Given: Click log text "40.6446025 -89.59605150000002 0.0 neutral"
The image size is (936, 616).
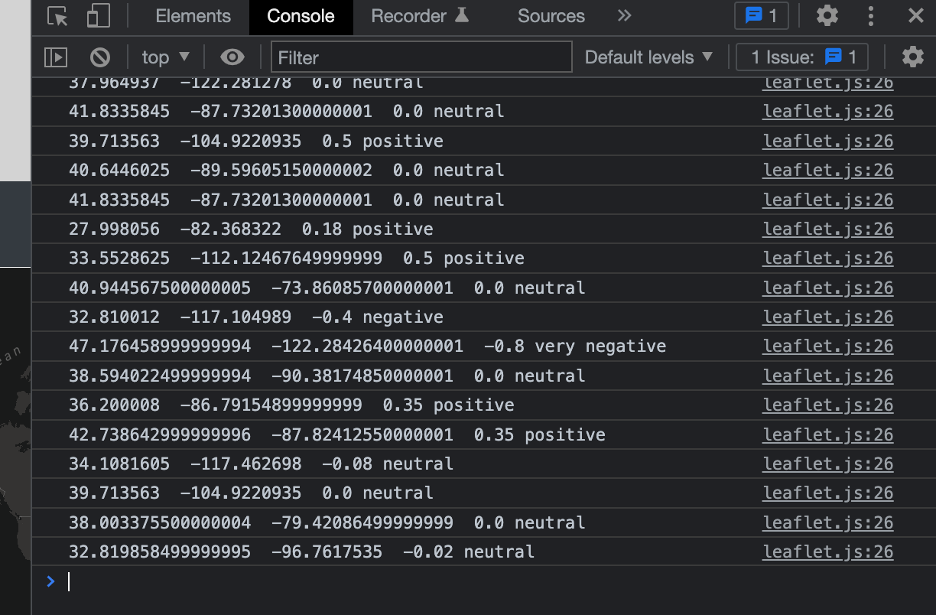Looking at the screenshot, I should tap(287, 170).
